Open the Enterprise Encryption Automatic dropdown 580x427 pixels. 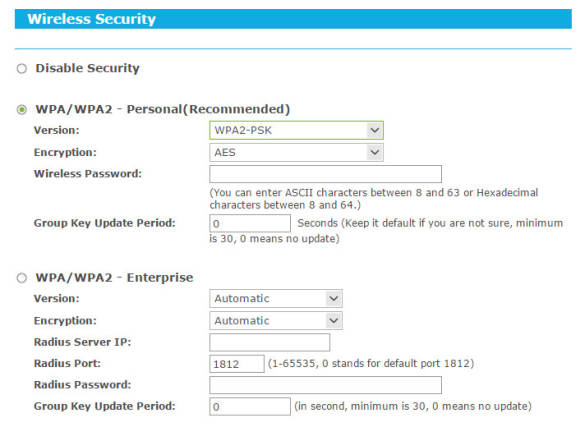point(276,321)
